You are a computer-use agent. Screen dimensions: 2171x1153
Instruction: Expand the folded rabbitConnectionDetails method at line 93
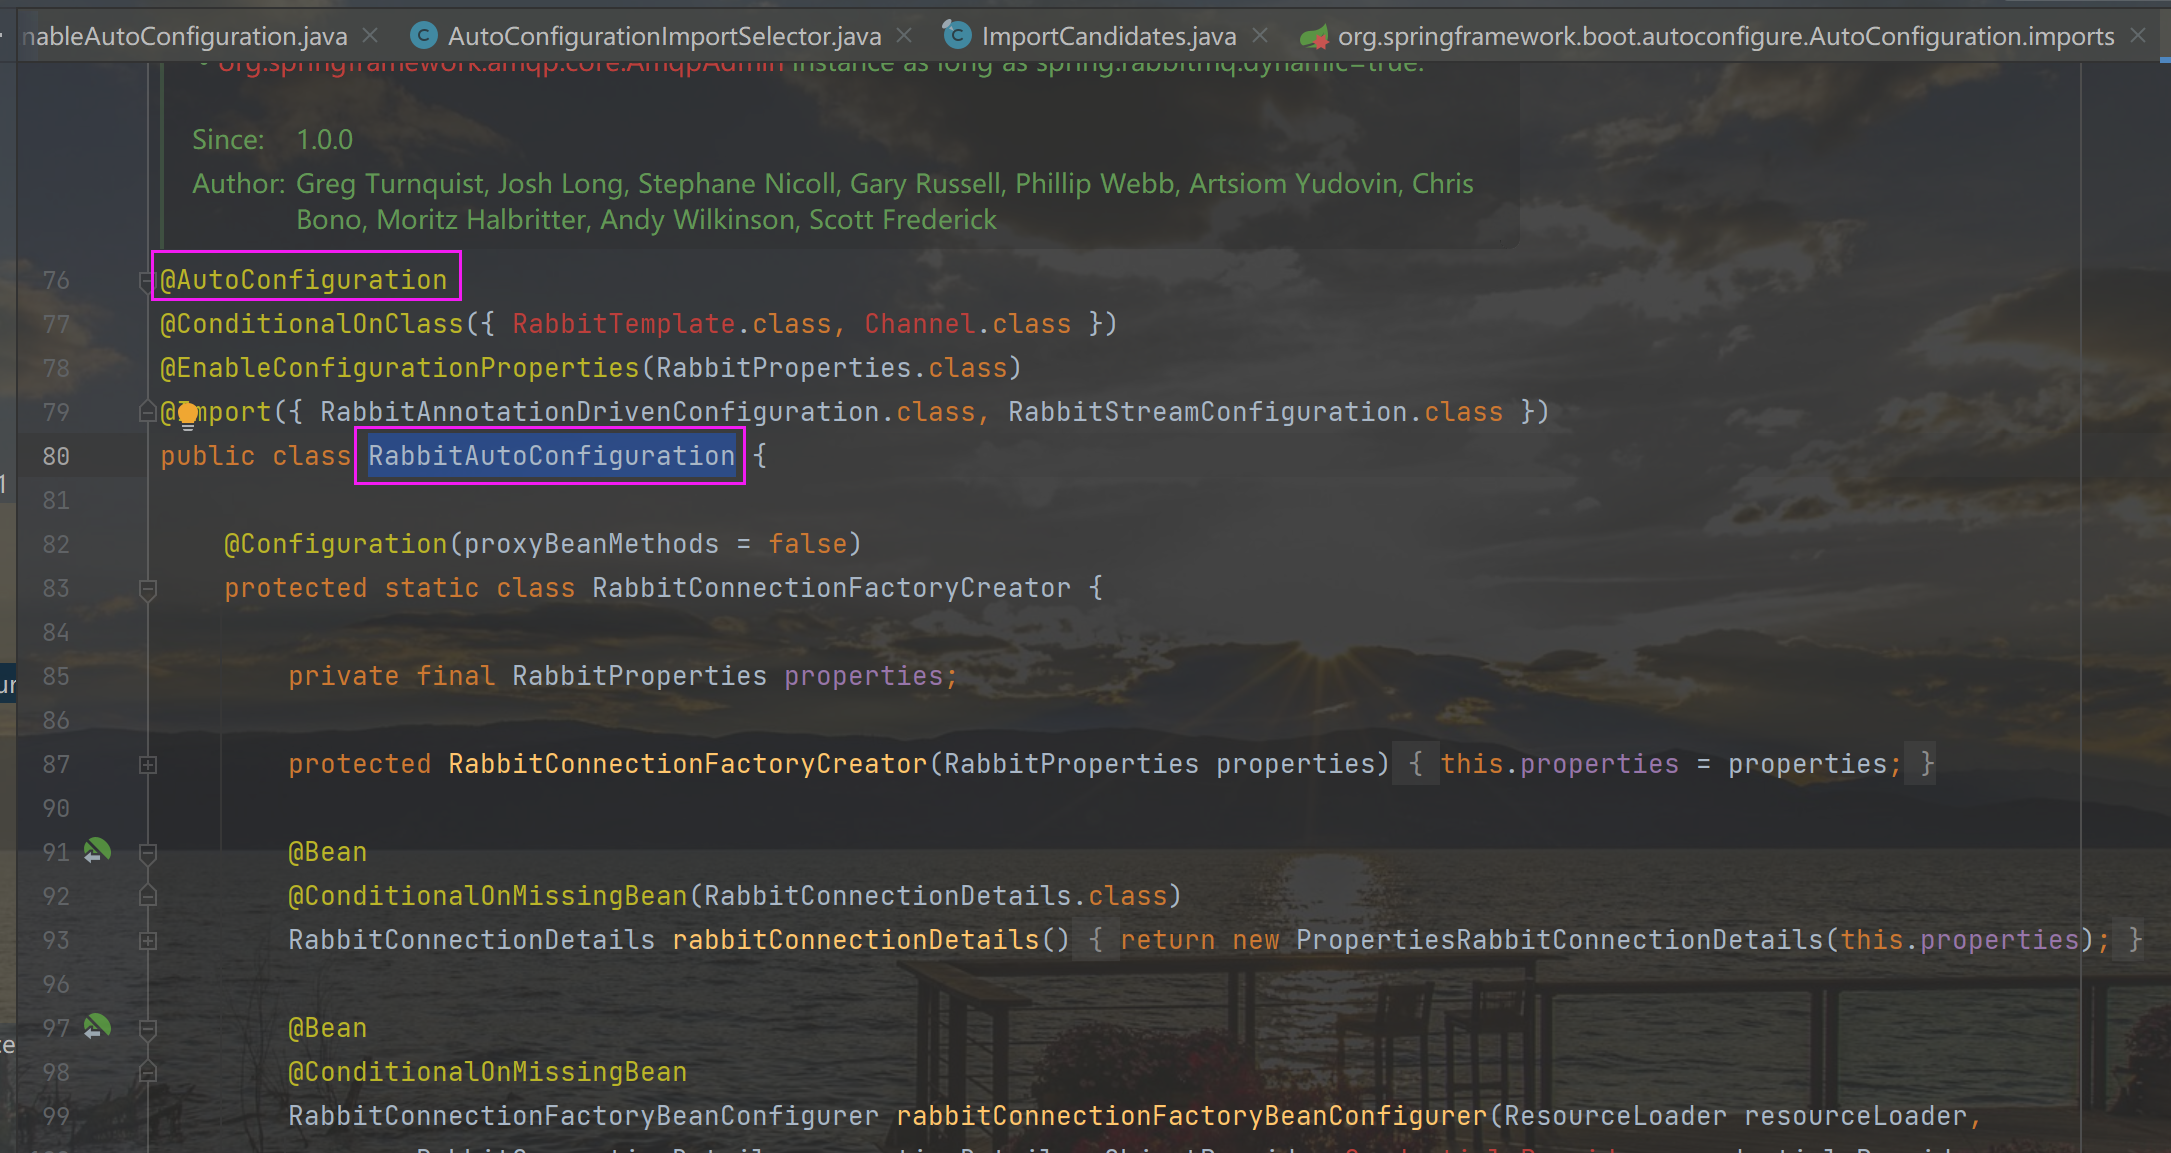147,941
